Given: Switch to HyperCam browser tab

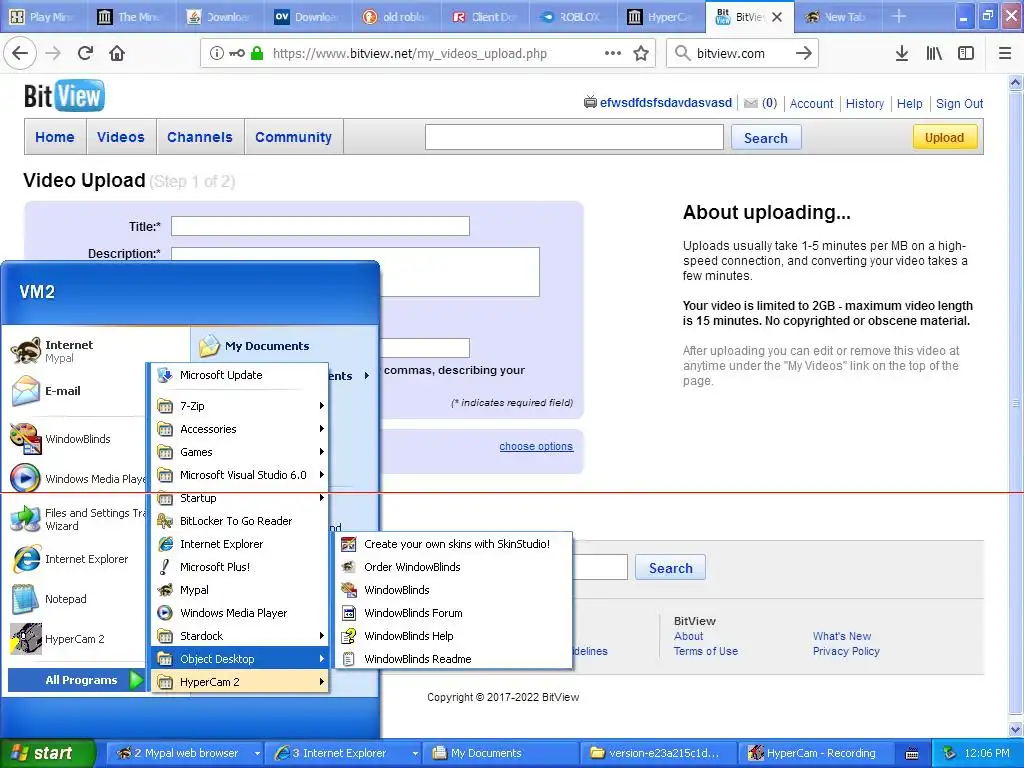Looking at the screenshot, I should click(x=660, y=17).
